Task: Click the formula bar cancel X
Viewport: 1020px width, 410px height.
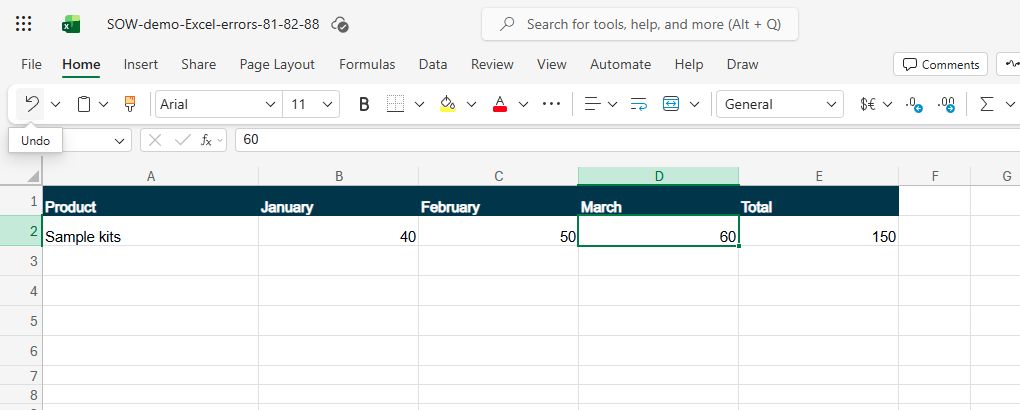Action: pyautogui.click(x=155, y=140)
